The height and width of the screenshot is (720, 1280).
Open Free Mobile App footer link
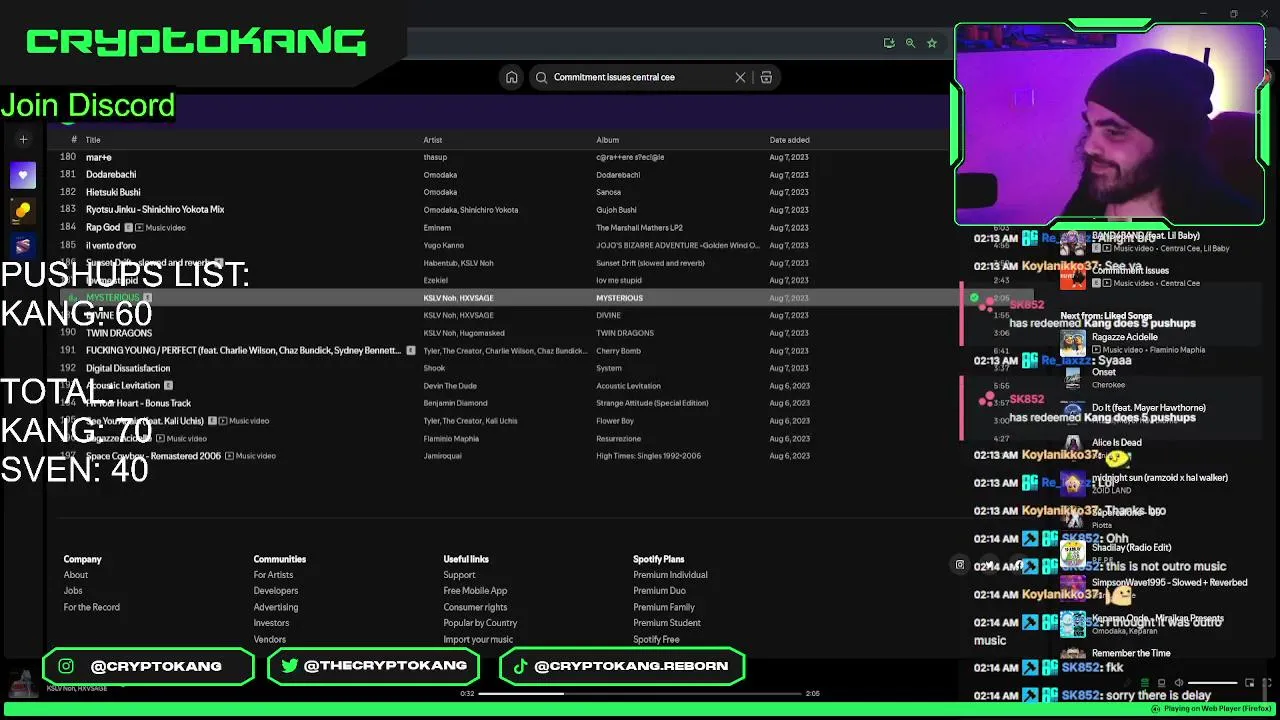coord(475,591)
